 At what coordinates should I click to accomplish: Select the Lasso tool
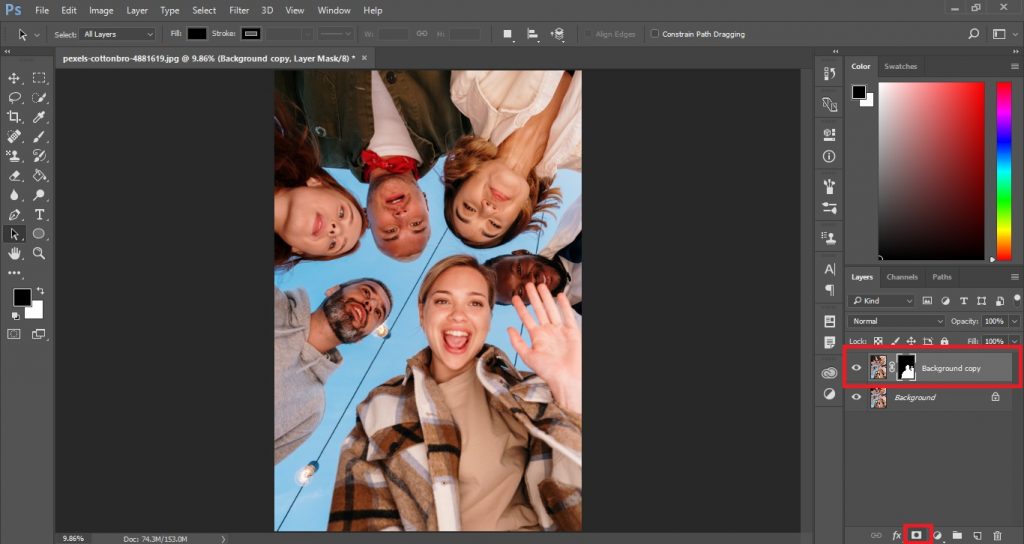(14, 97)
